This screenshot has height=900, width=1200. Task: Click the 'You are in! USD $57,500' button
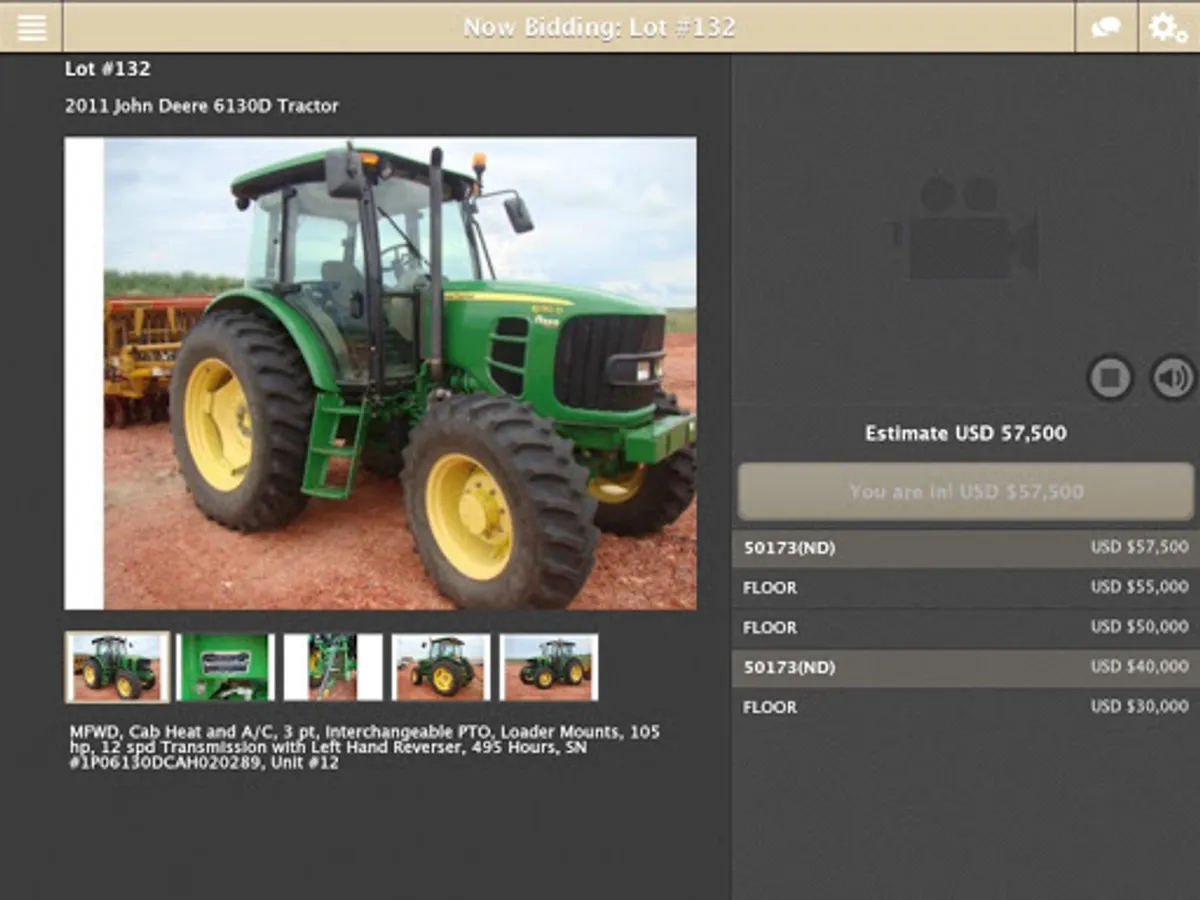(x=966, y=491)
